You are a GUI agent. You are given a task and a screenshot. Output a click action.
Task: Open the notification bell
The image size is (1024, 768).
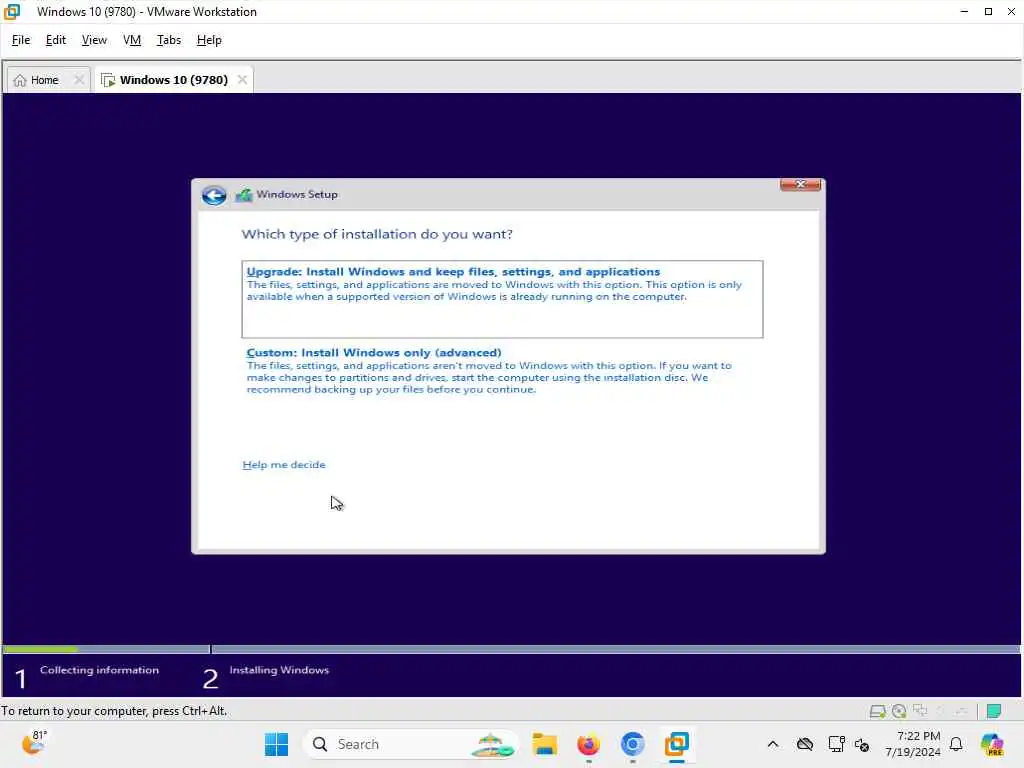956,744
